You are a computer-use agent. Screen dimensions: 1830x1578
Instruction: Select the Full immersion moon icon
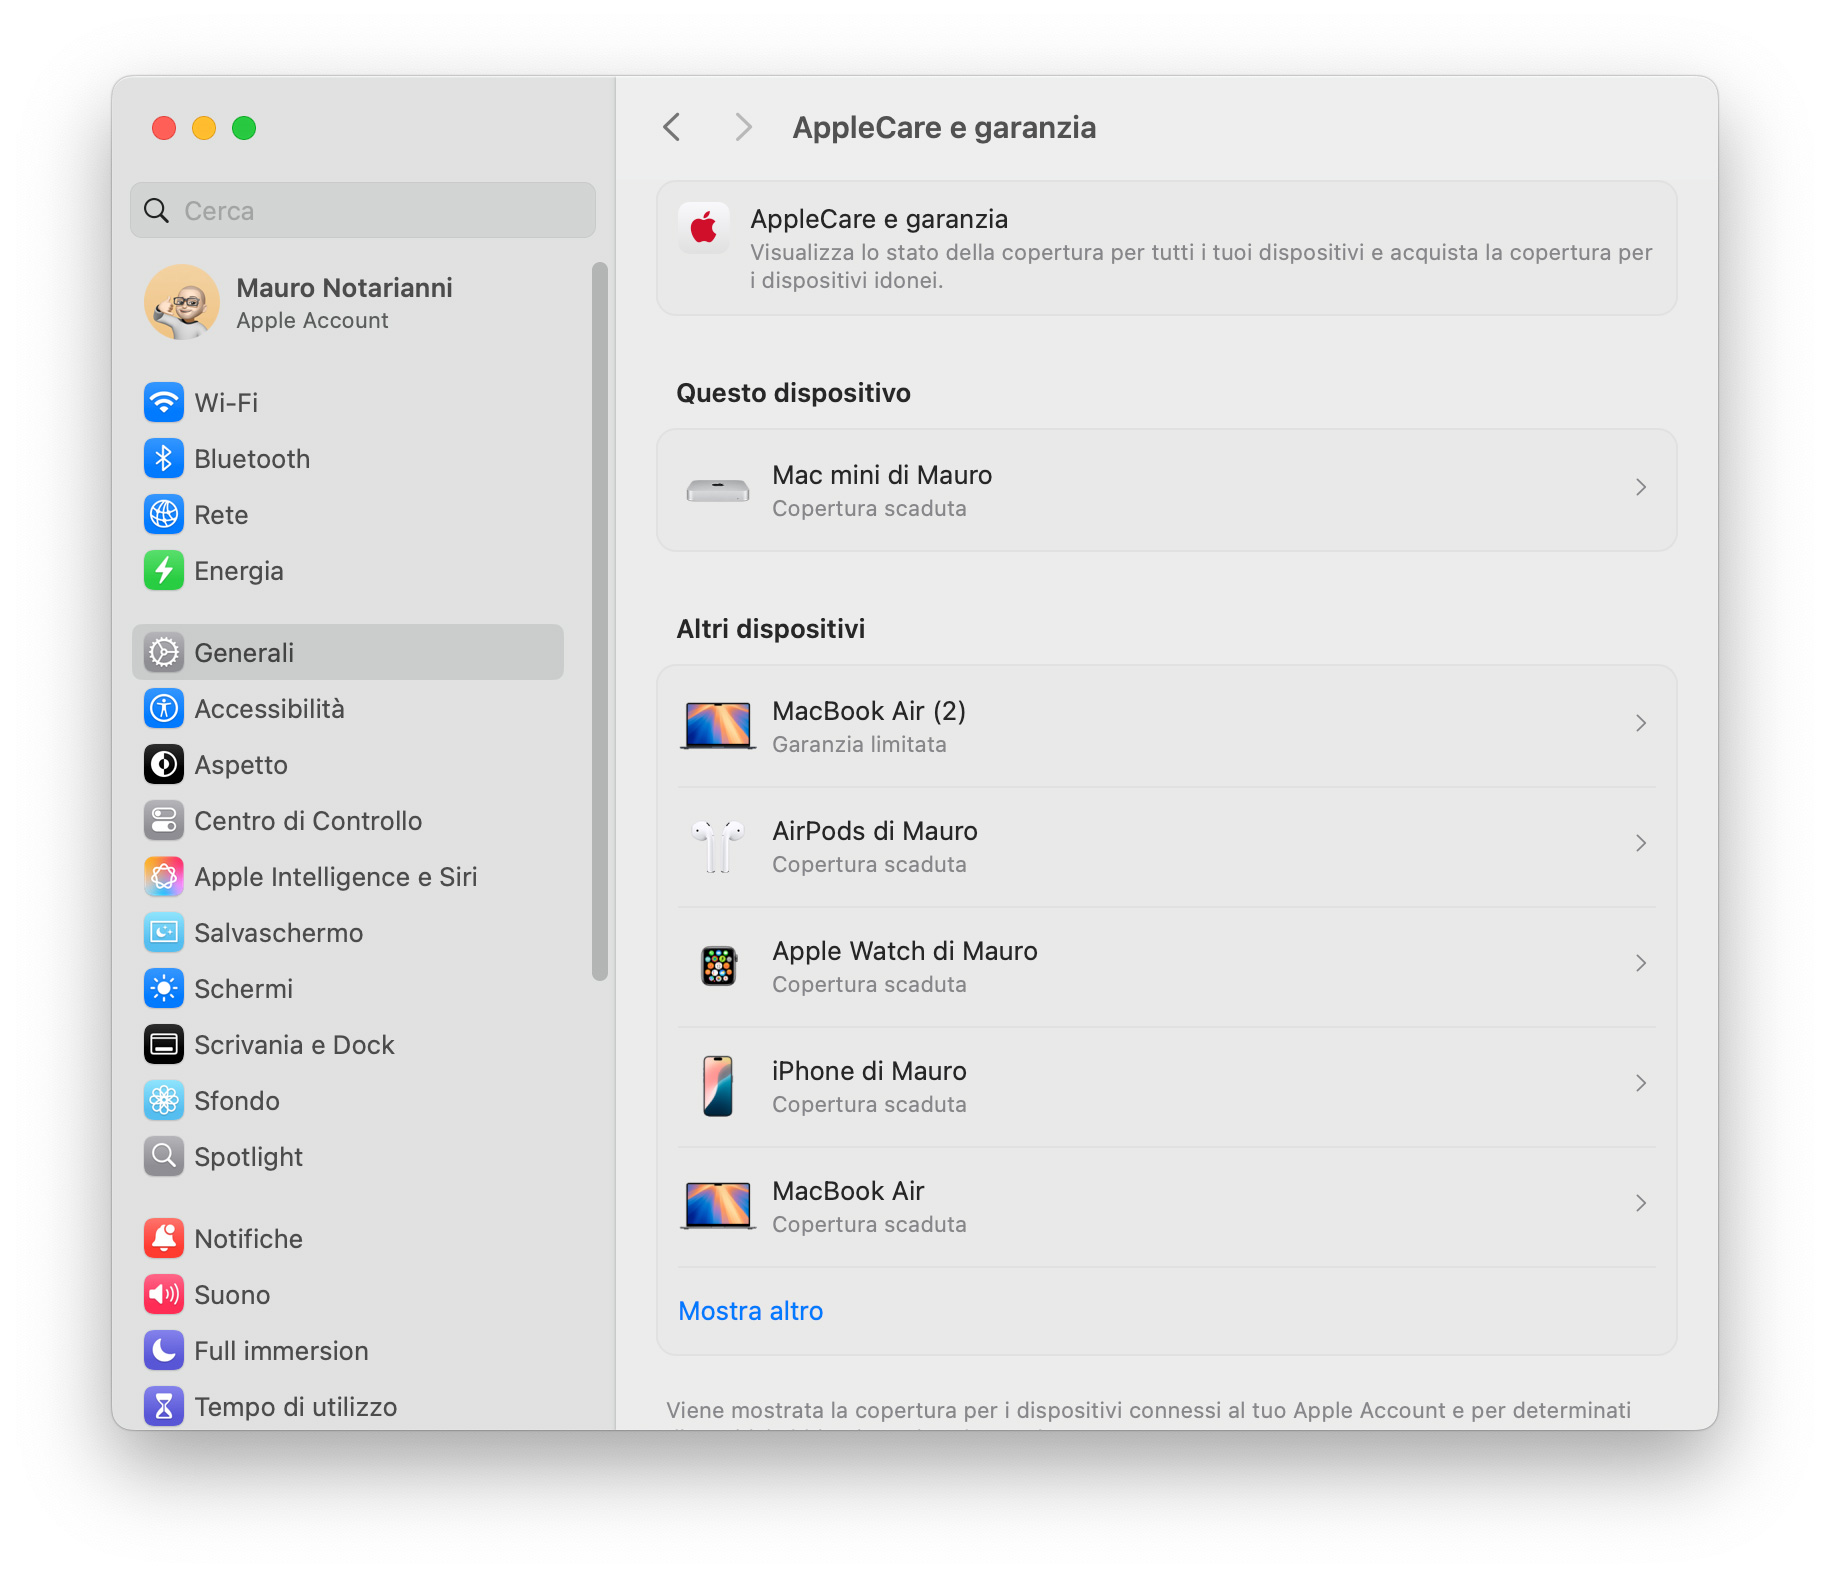pos(164,1350)
